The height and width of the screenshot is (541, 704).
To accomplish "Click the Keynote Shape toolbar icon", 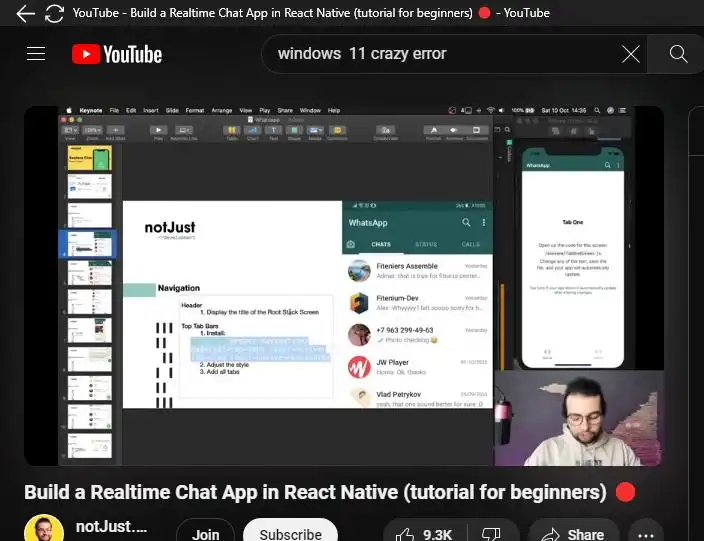I will click(x=294, y=130).
